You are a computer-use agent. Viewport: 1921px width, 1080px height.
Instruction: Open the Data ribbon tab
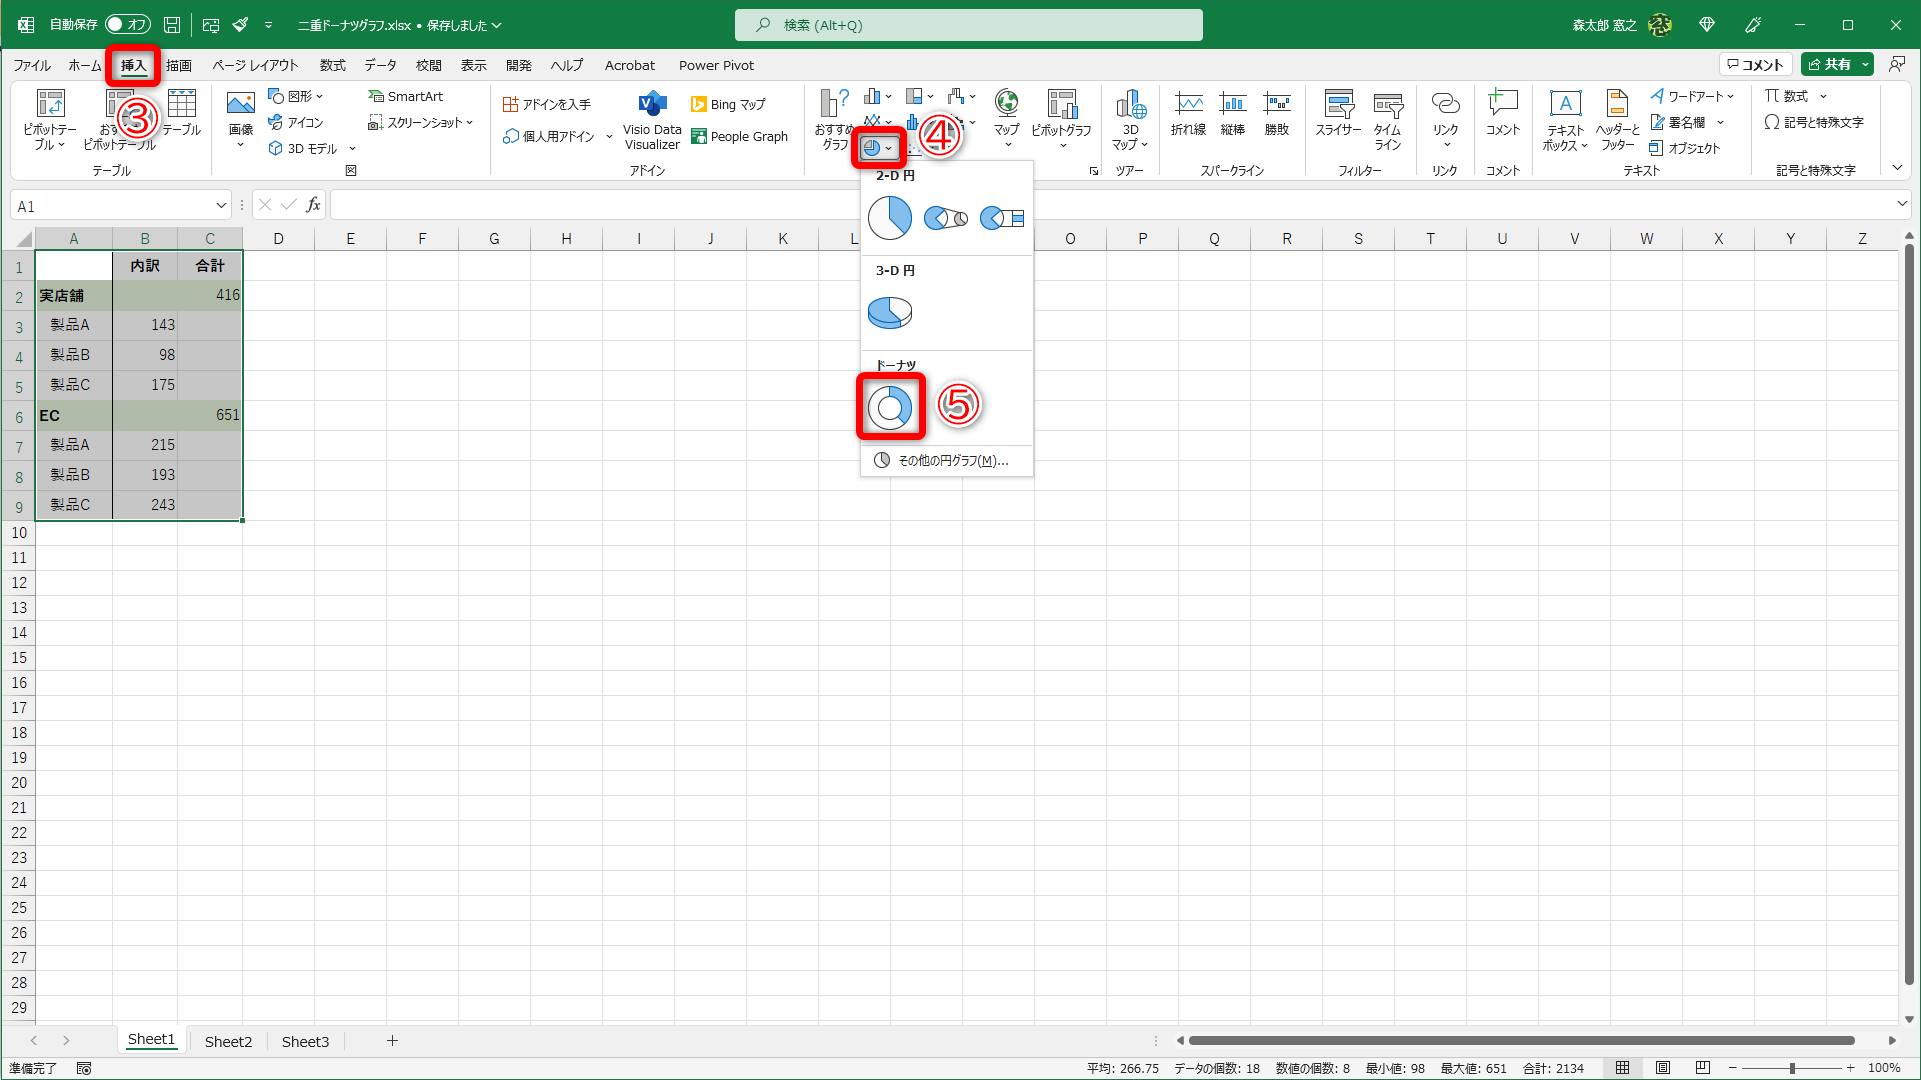tap(380, 65)
